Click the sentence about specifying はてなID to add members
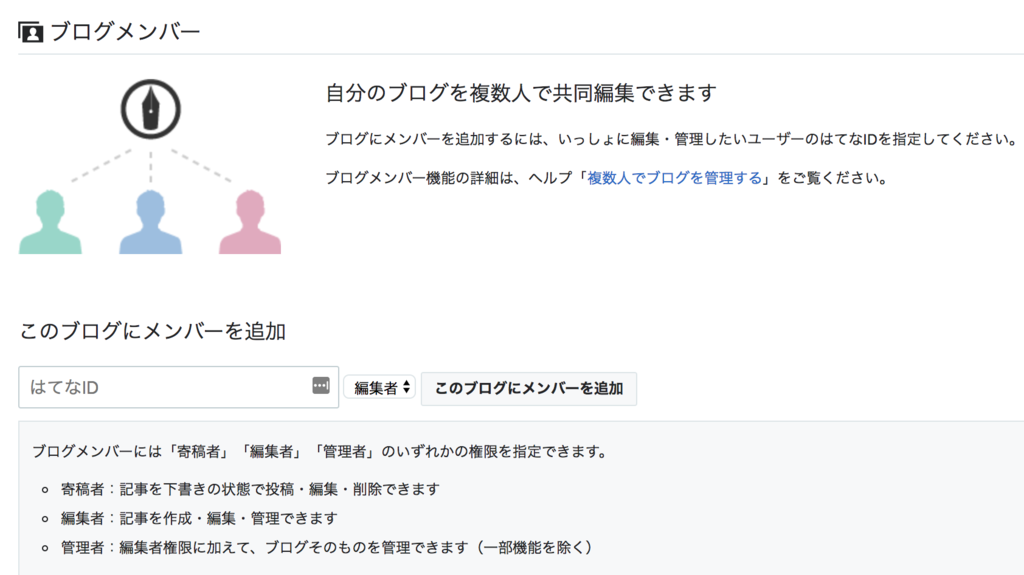Screen dimensions: 1024x575 671,139
